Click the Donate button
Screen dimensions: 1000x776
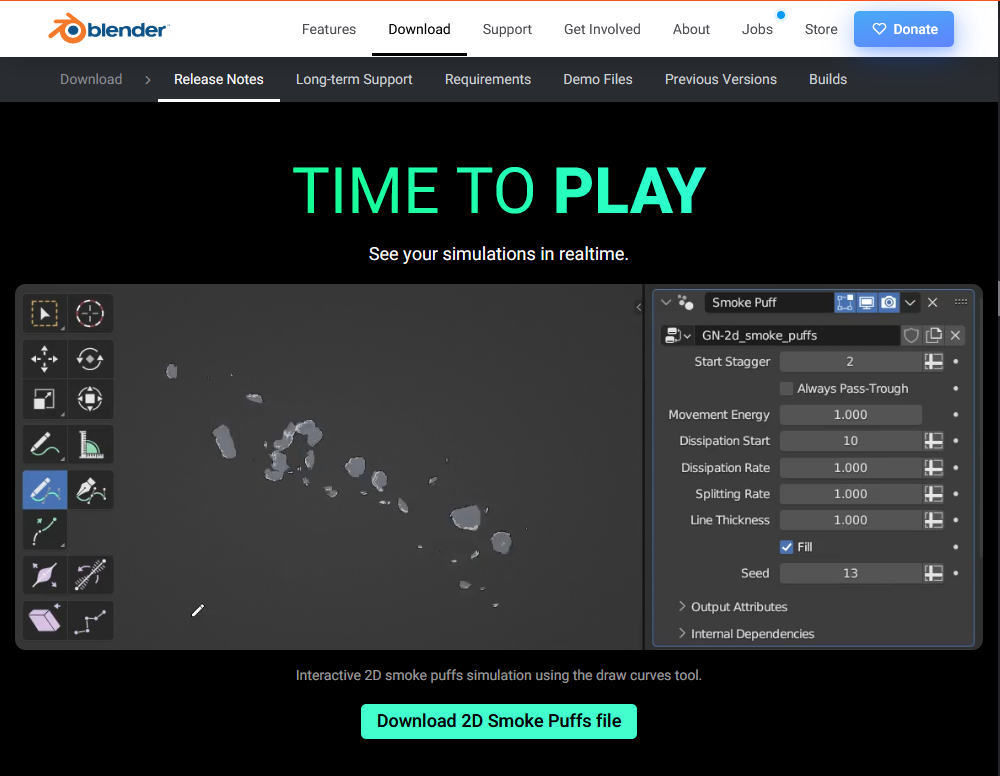pos(904,29)
